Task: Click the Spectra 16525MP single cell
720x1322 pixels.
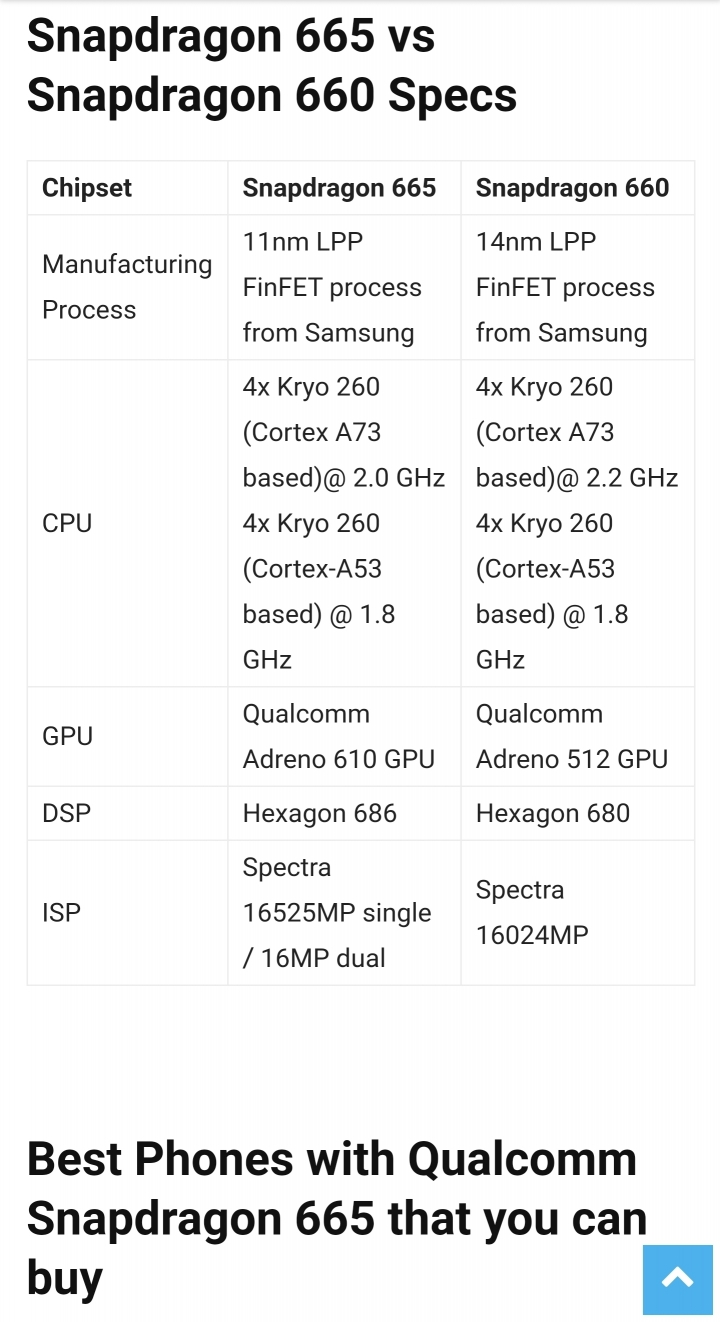Action: click(344, 912)
